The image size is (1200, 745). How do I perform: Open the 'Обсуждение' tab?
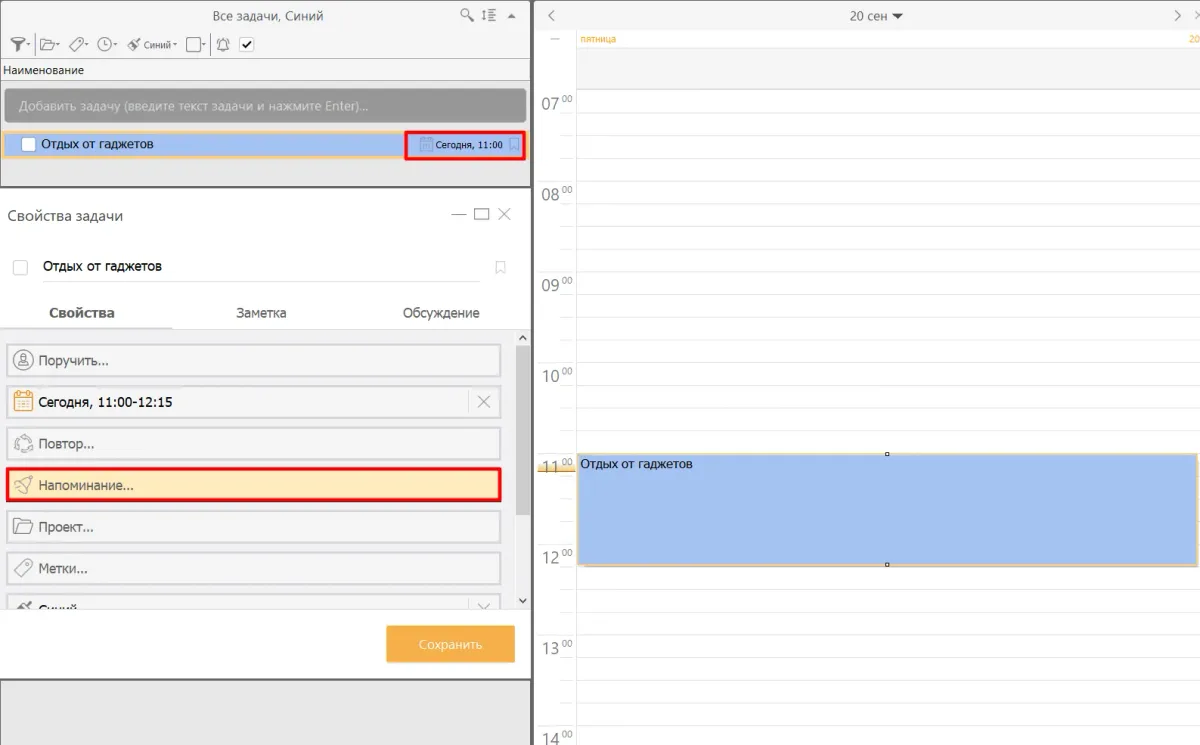[440, 313]
